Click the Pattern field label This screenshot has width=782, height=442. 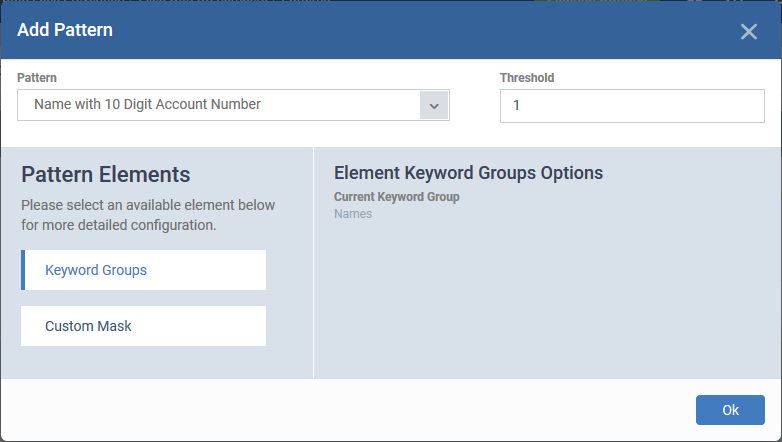pyautogui.click(x=37, y=78)
